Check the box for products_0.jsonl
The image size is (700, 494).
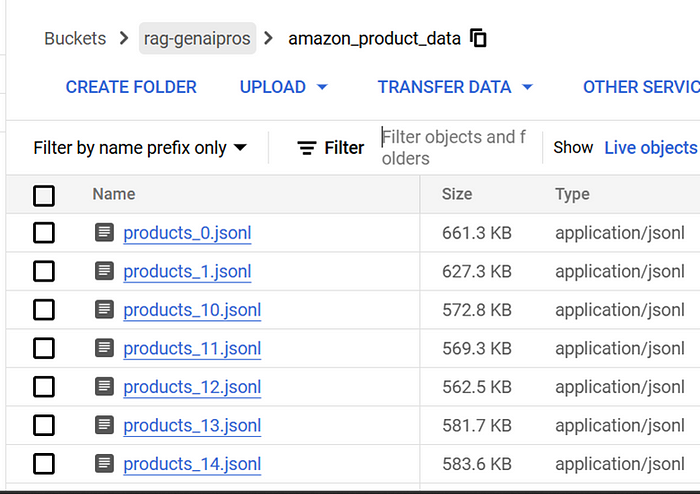(44, 233)
